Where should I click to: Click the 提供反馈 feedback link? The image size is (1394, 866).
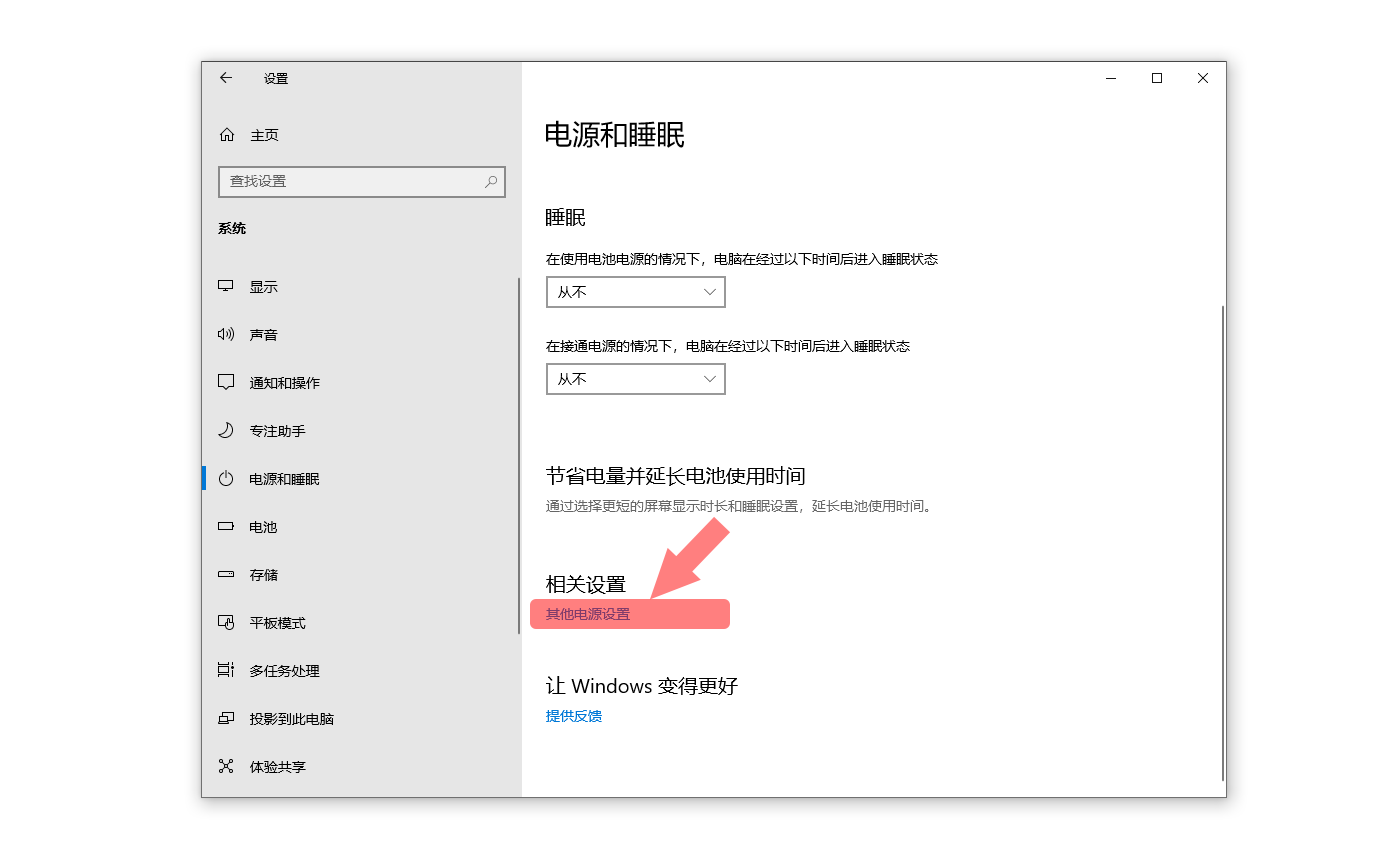coord(572,716)
